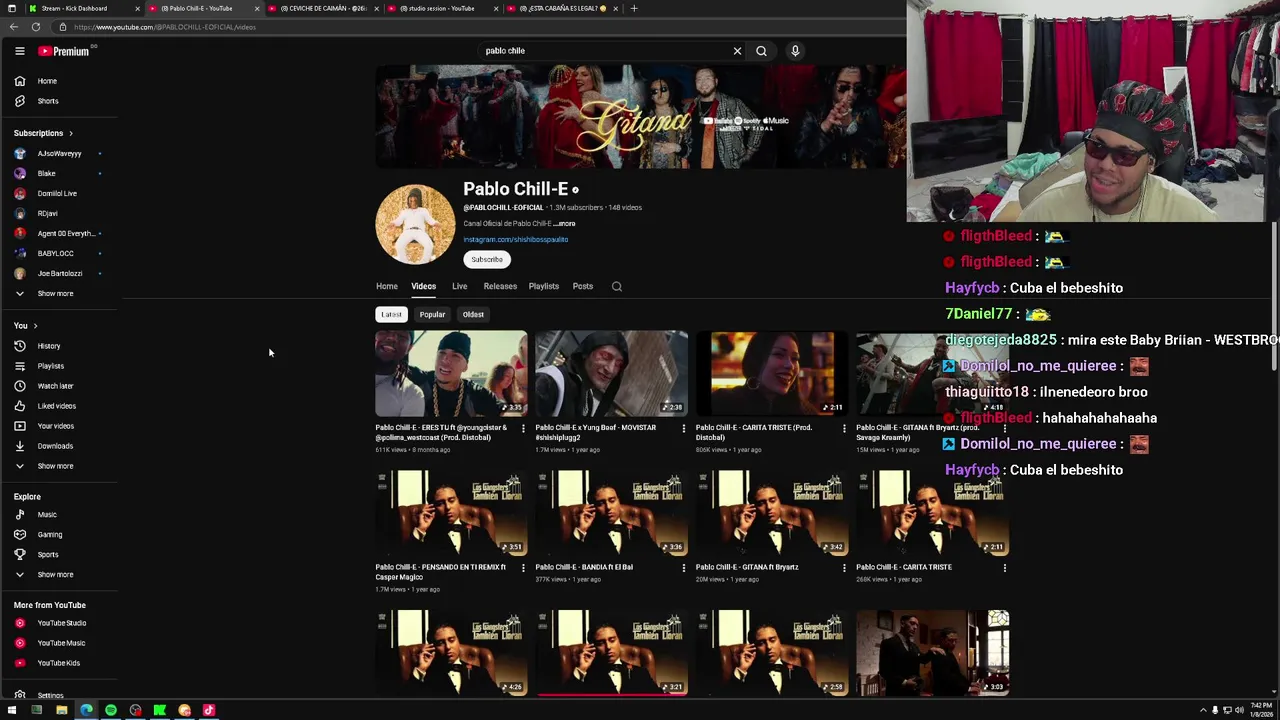Open YouTube Music from sidebar

coord(60,643)
